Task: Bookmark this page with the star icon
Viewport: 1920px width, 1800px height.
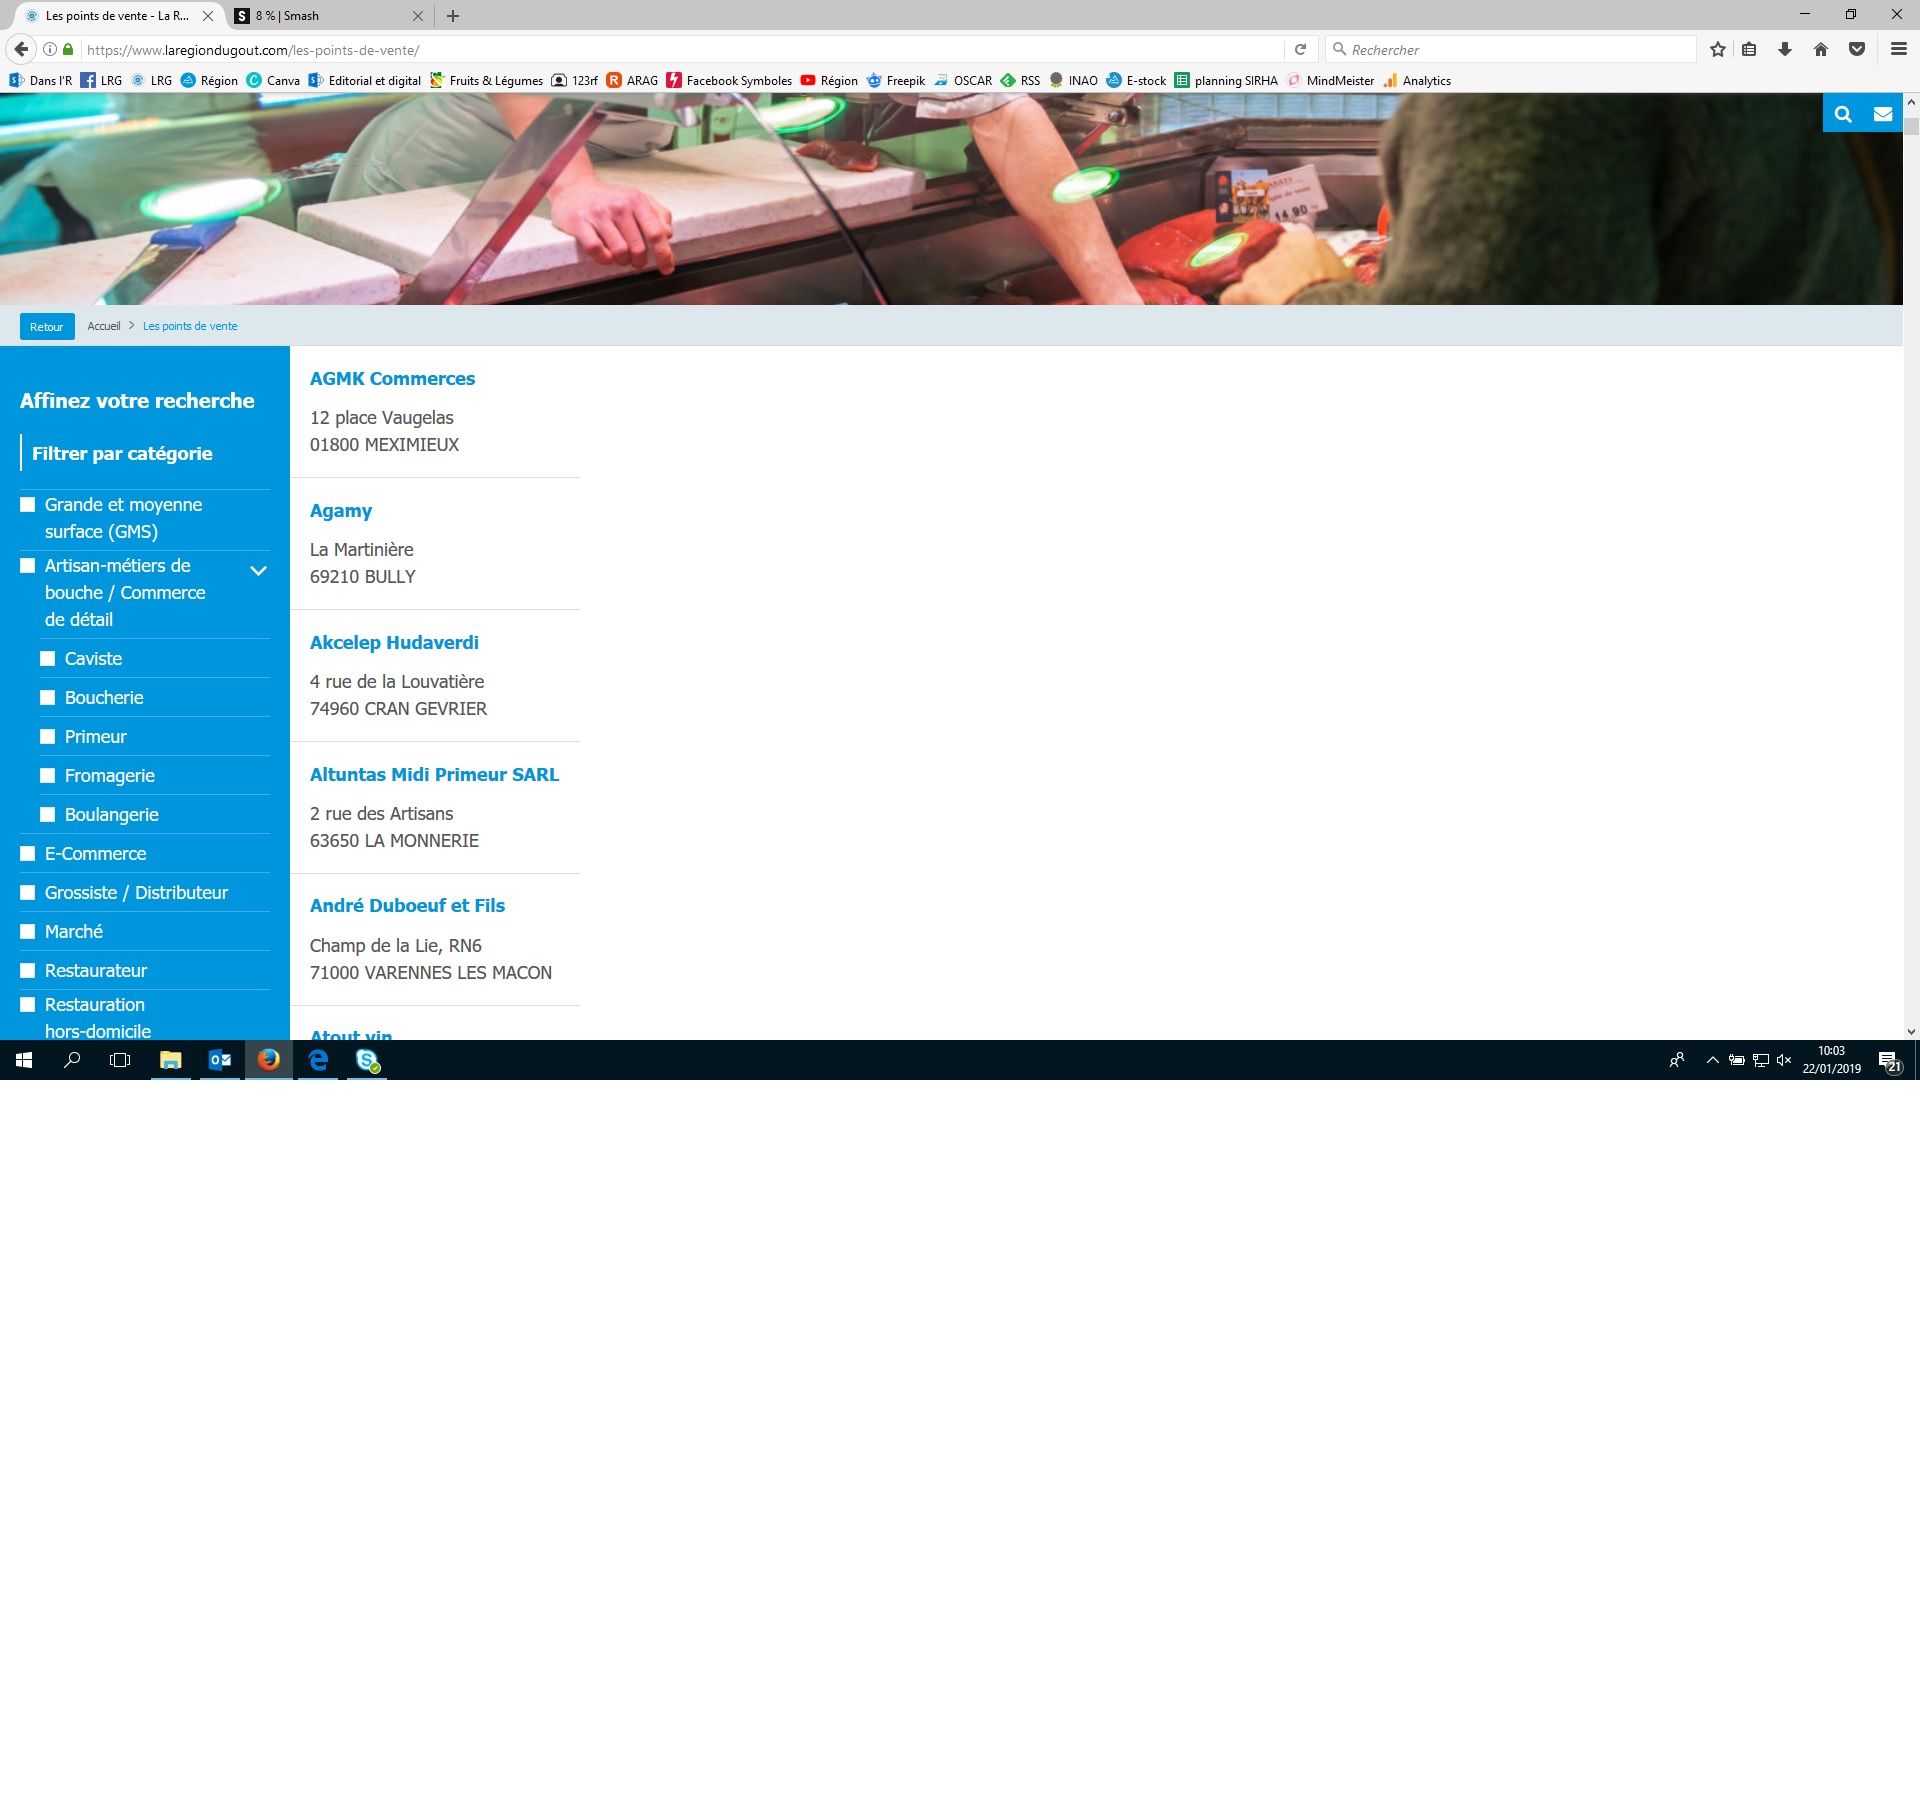Action: point(1718,49)
